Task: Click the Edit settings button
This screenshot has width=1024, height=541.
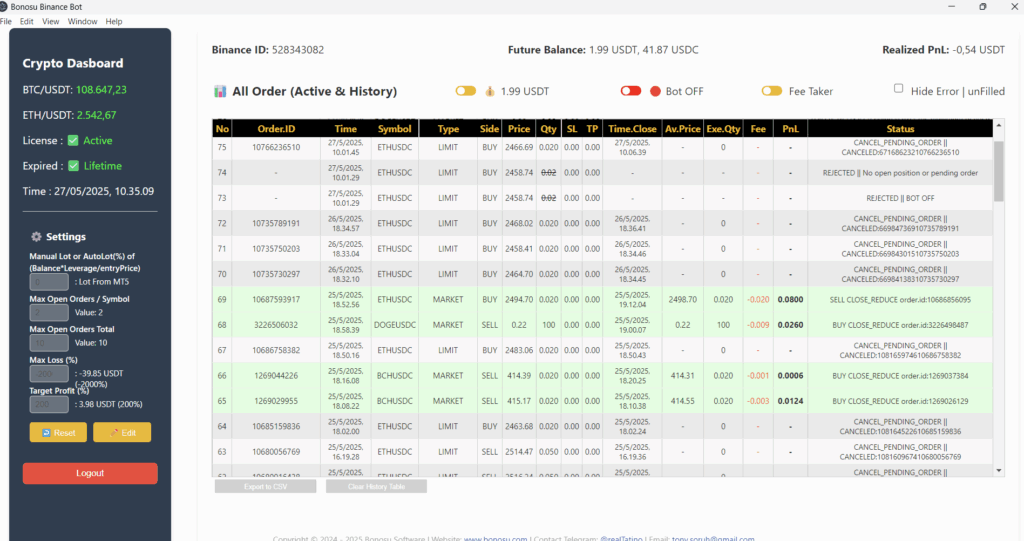Action: point(122,433)
